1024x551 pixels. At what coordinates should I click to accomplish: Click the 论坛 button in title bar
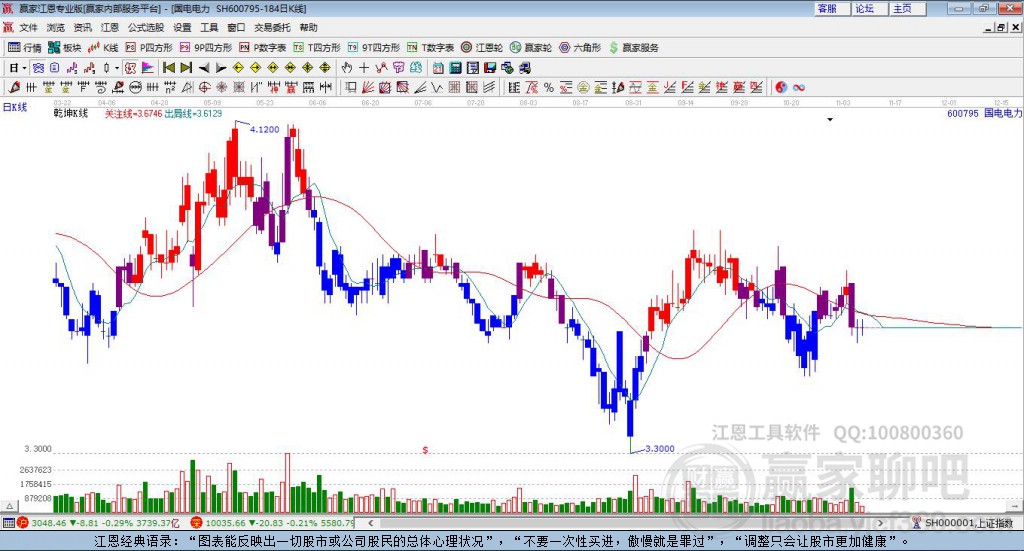click(x=870, y=8)
